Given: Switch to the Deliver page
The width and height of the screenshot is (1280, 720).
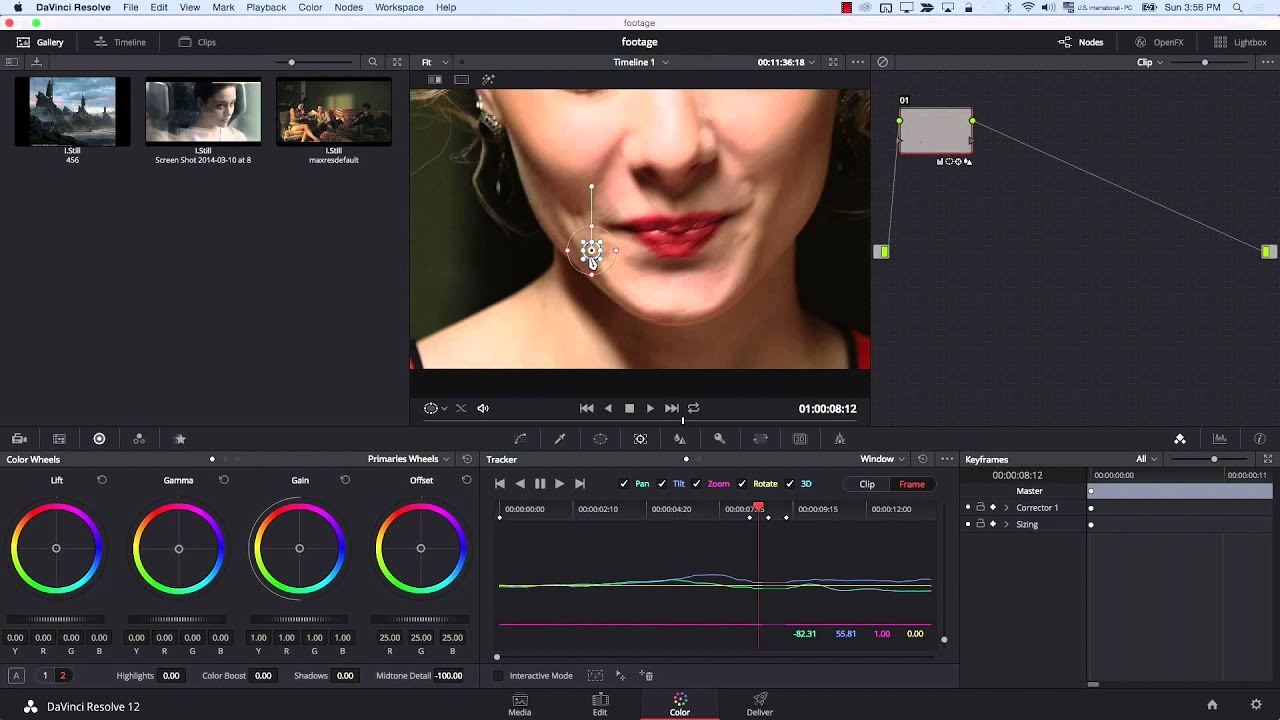Looking at the screenshot, I should click(x=760, y=705).
